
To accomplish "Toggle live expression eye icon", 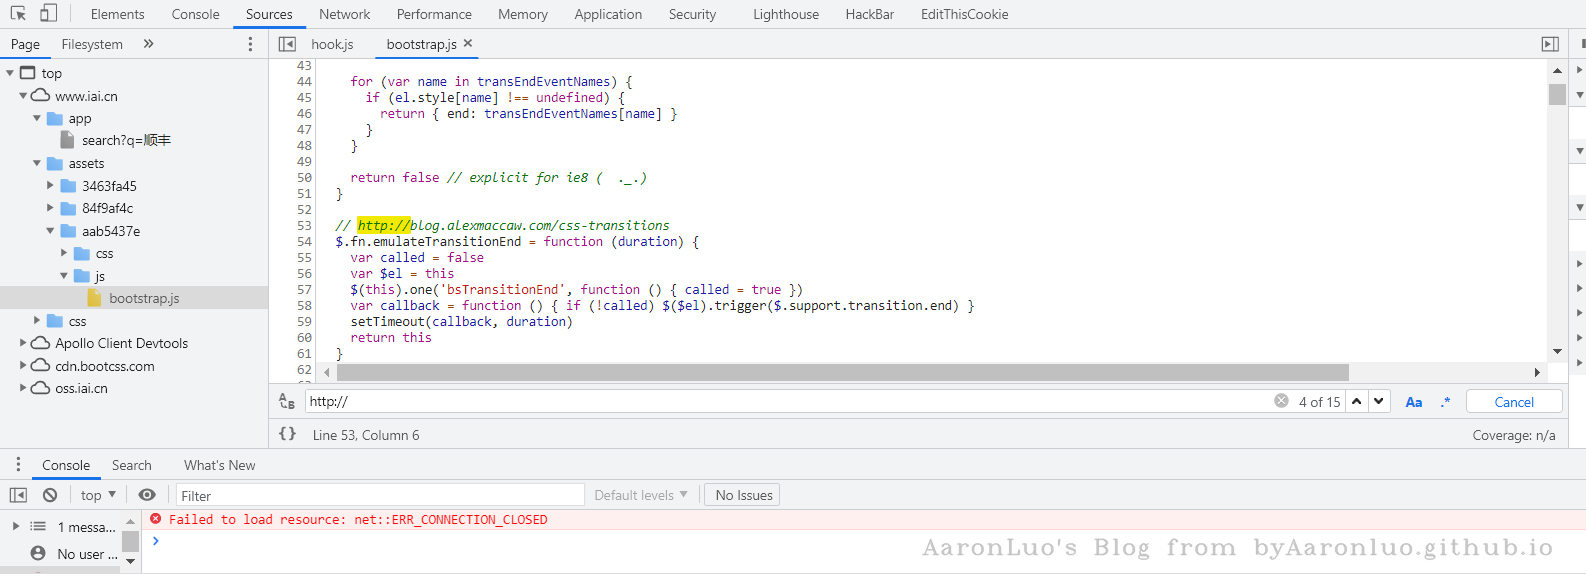I will click(x=147, y=495).
